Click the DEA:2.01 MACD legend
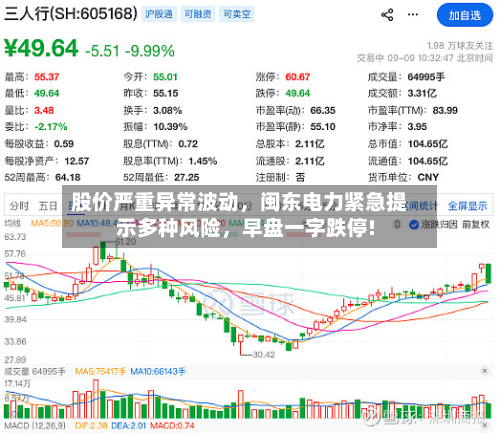This screenshot has width=500, height=433. pyautogui.click(x=129, y=426)
